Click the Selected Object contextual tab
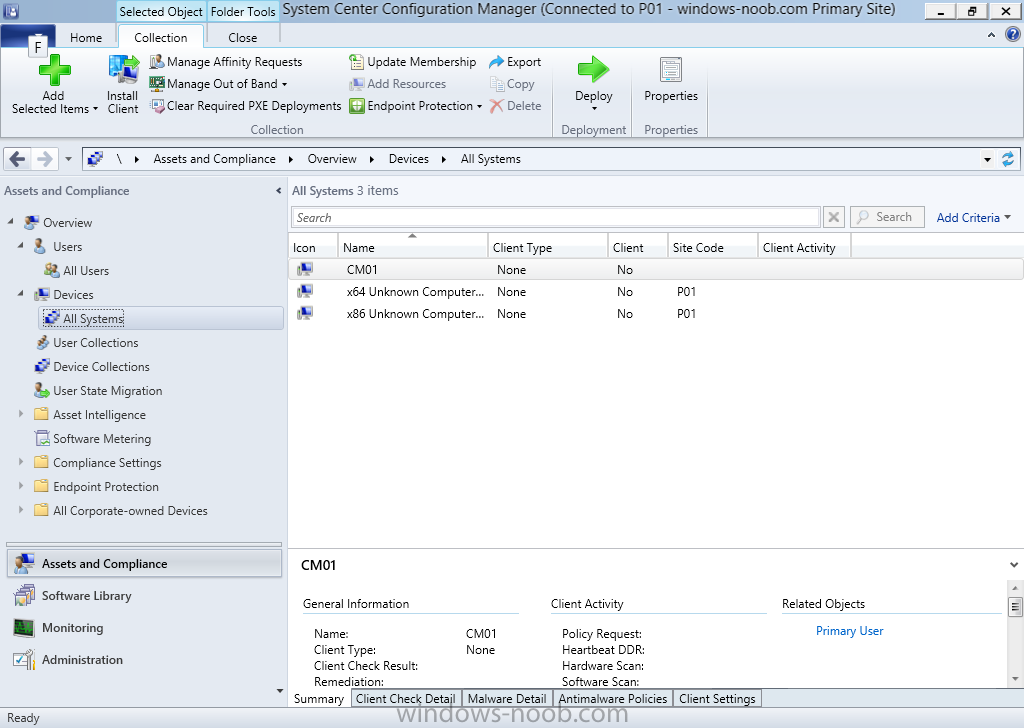Screen dimensions: 1024x728 click(161, 12)
